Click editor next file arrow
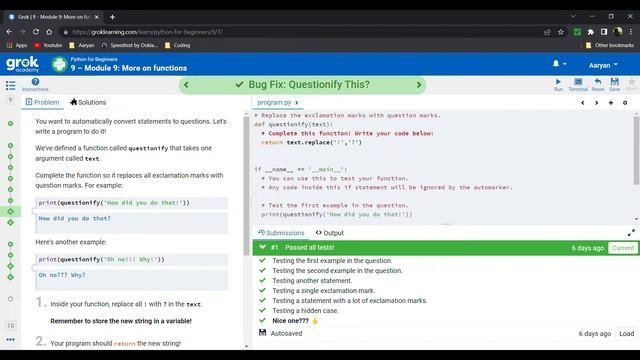640x360 pixels. pos(596,103)
